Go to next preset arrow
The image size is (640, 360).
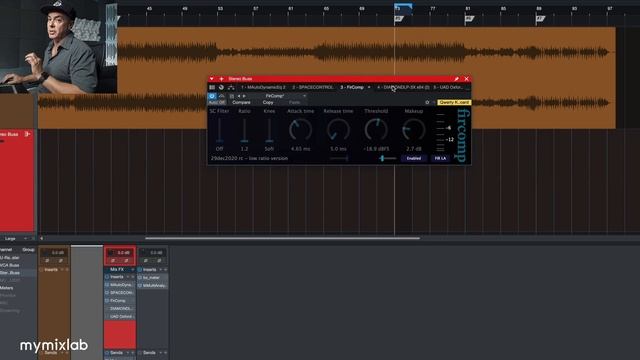244,96
